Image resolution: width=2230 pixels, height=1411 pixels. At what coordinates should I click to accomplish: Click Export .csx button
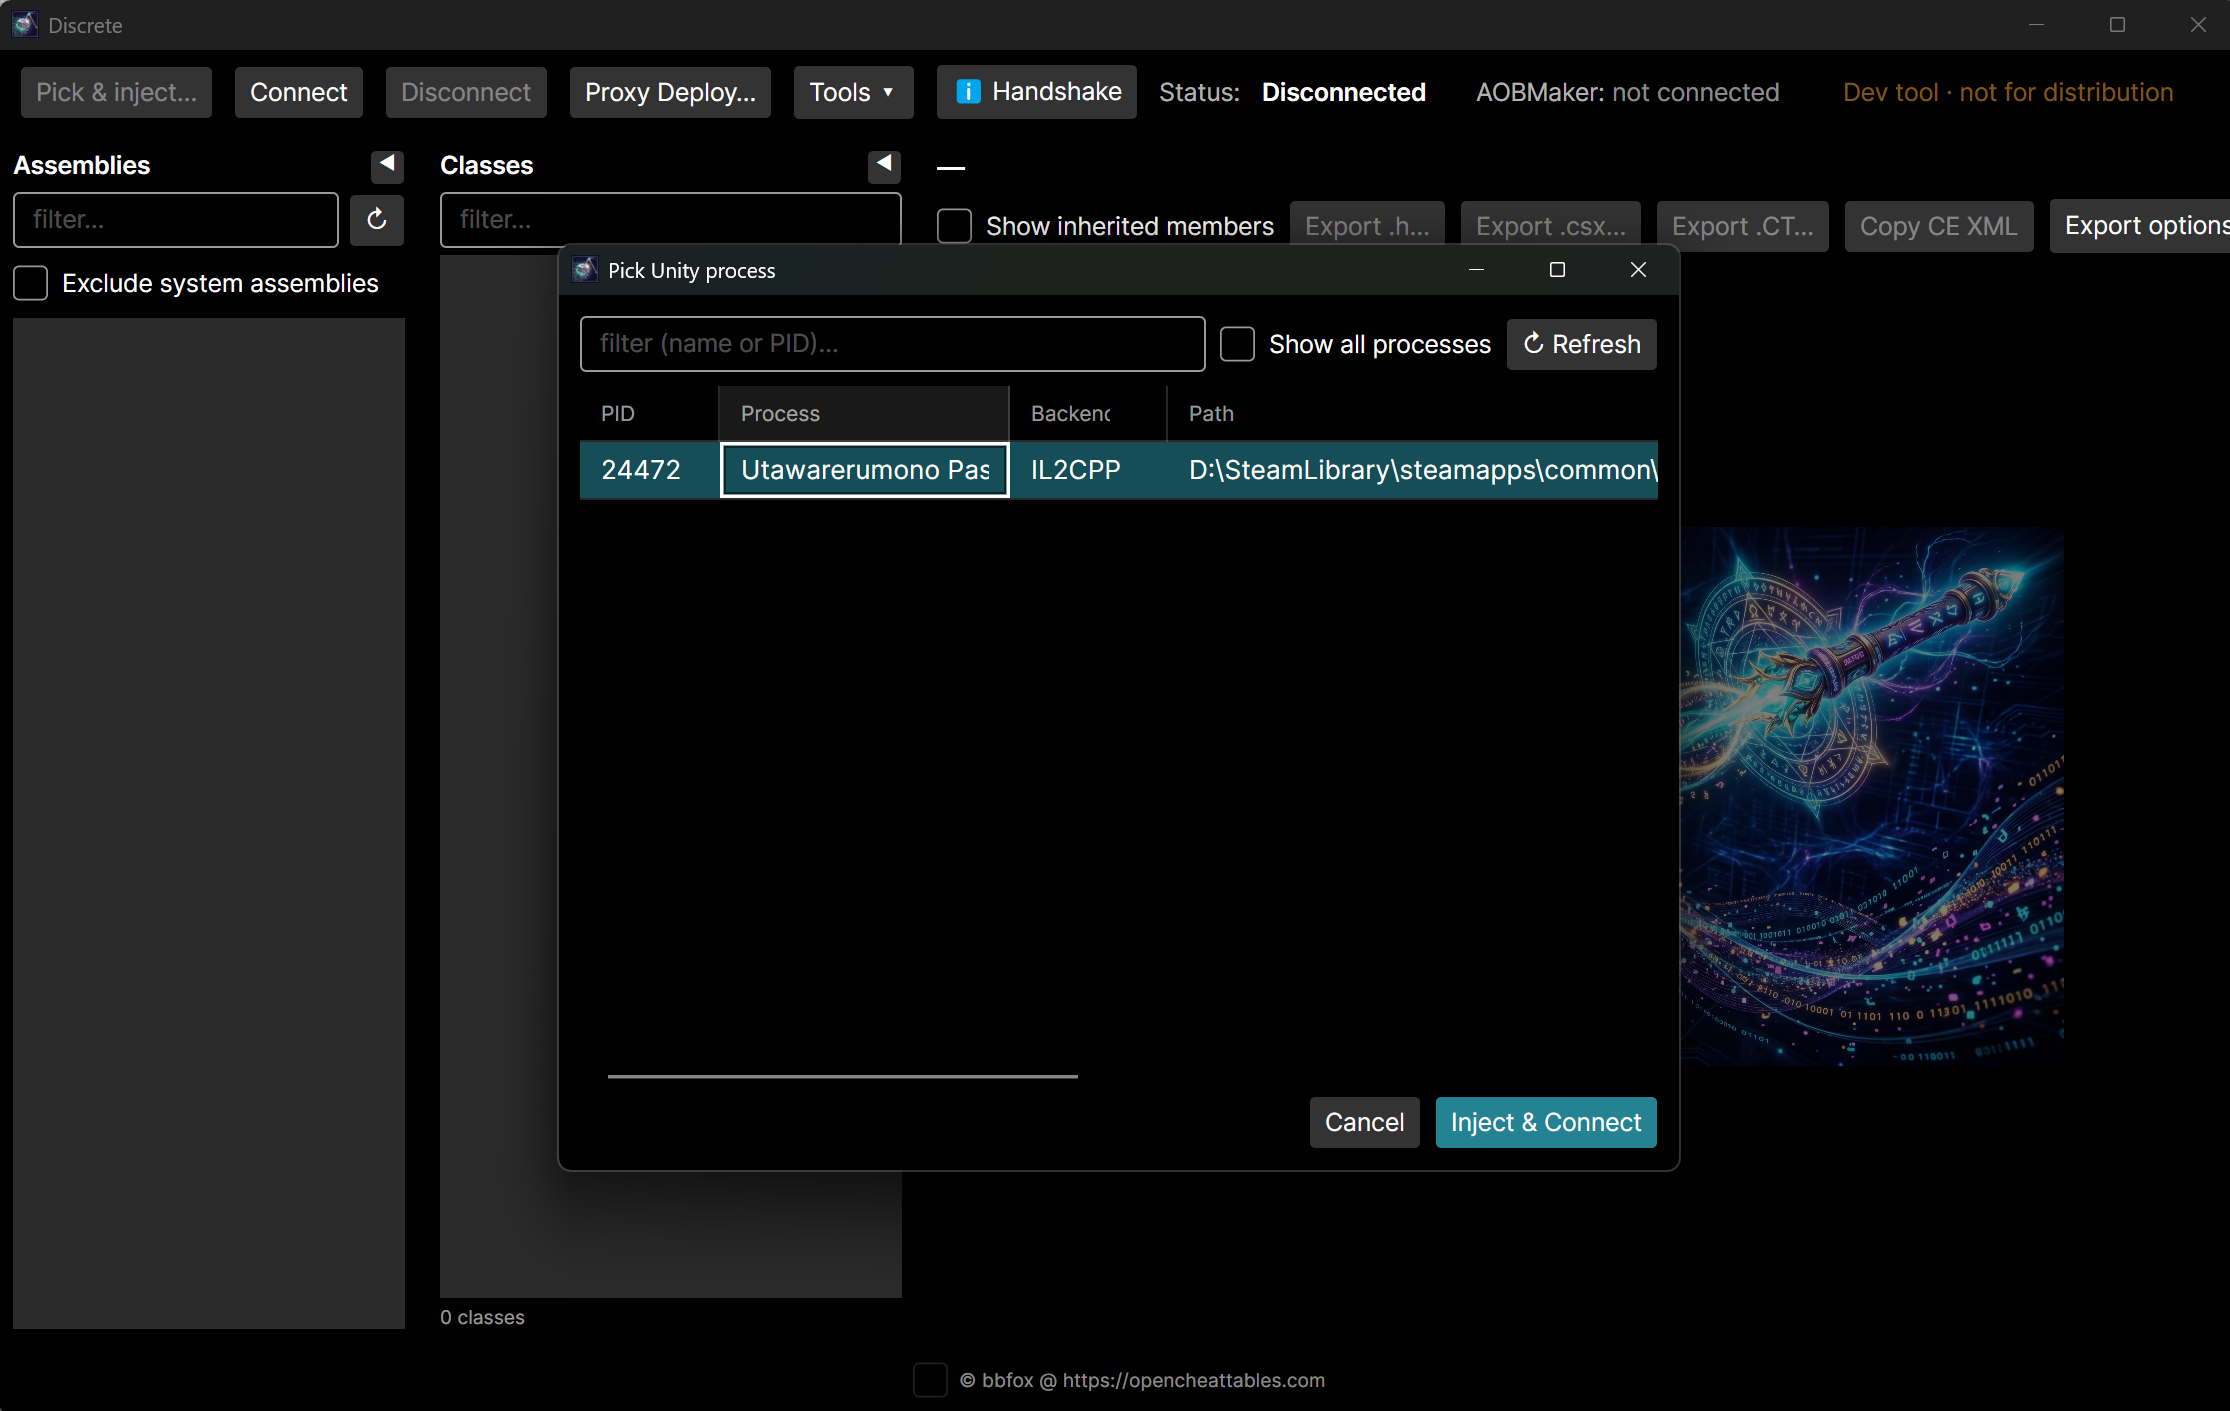coord(1550,226)
